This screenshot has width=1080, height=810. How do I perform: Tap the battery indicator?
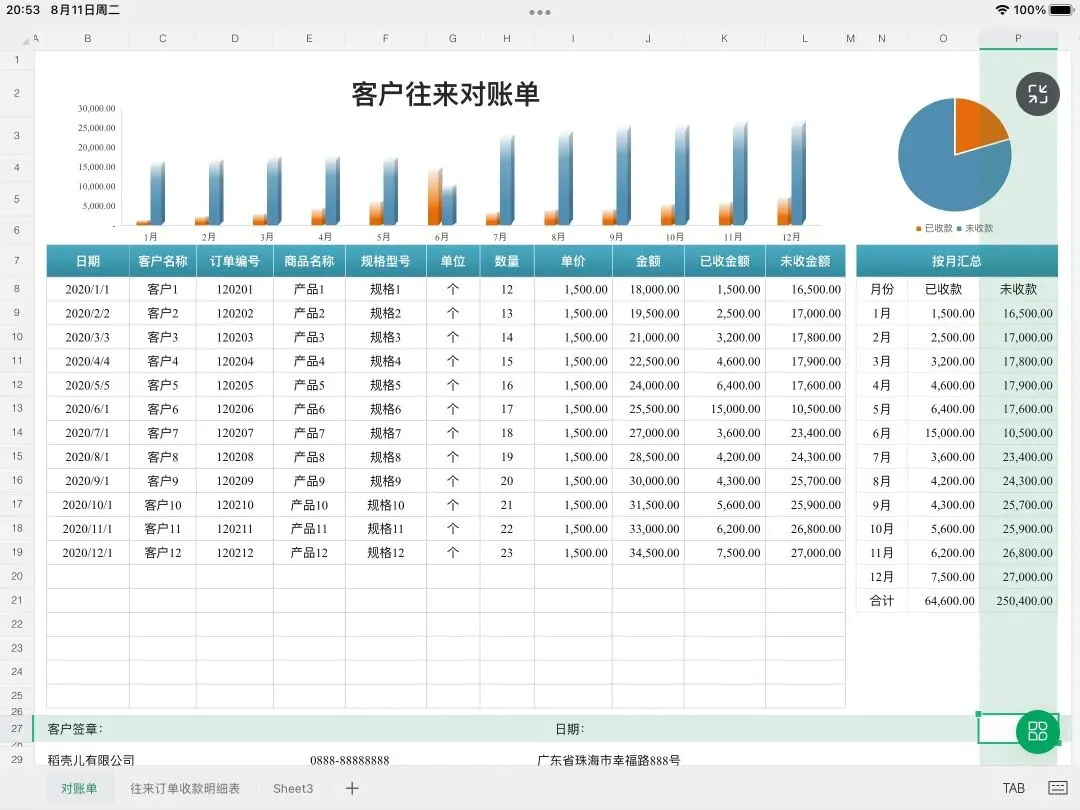point(1063,10)
